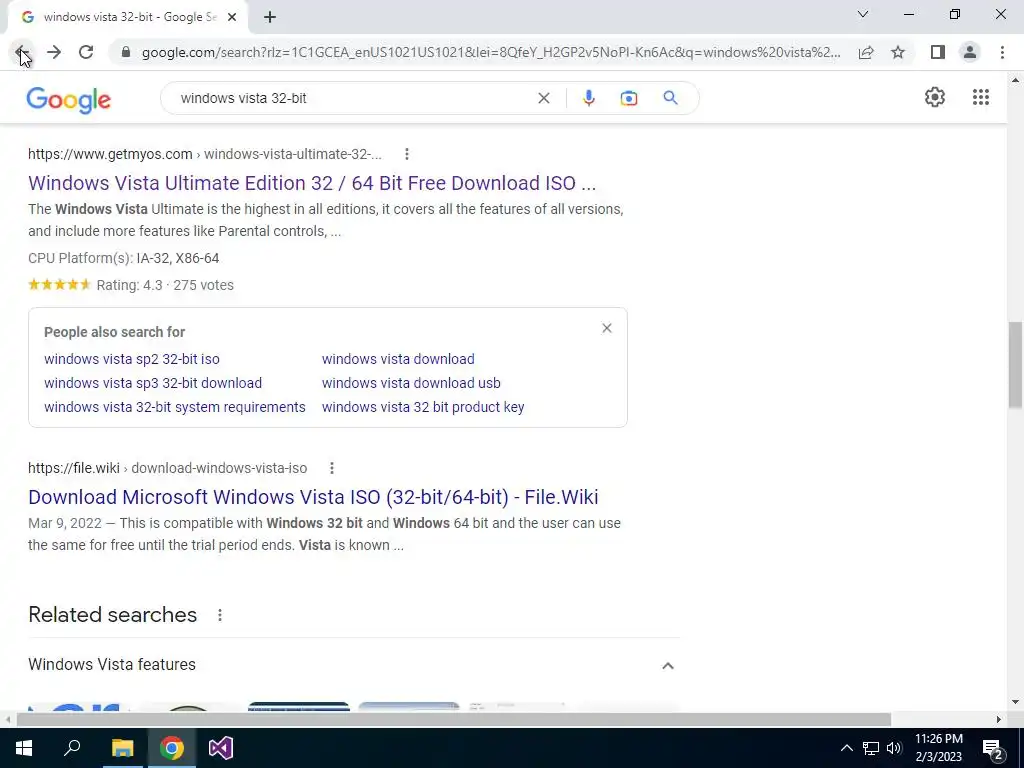Collapse the 'Windows Vista features' section
The image size is (1024, 768).
[667, 666]
